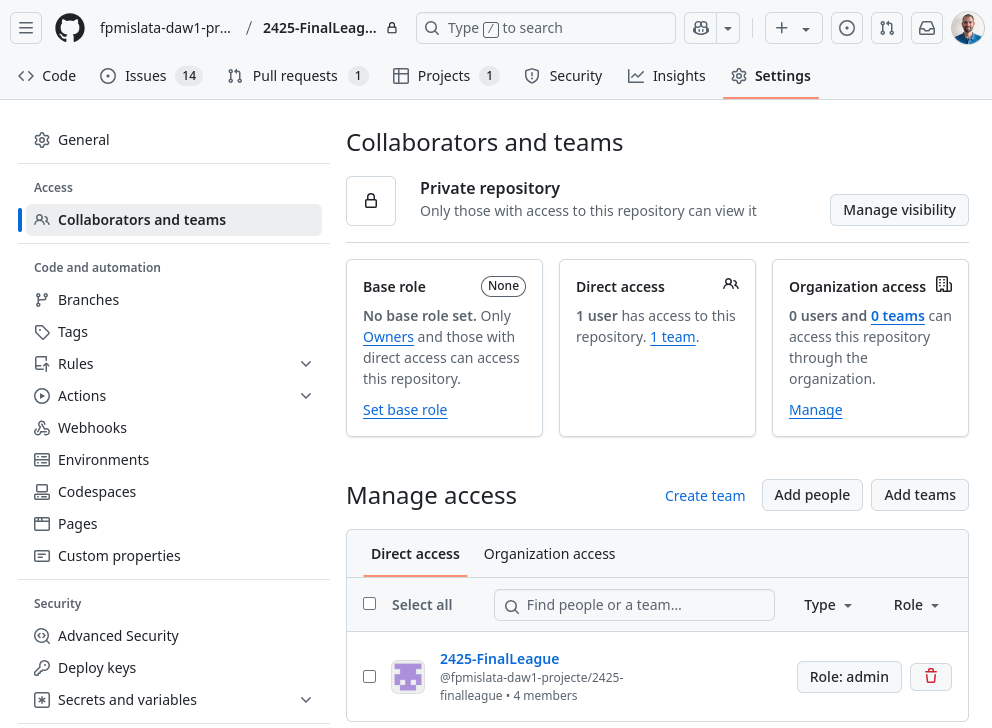Focus the Find people or a team field

(634, 605)
